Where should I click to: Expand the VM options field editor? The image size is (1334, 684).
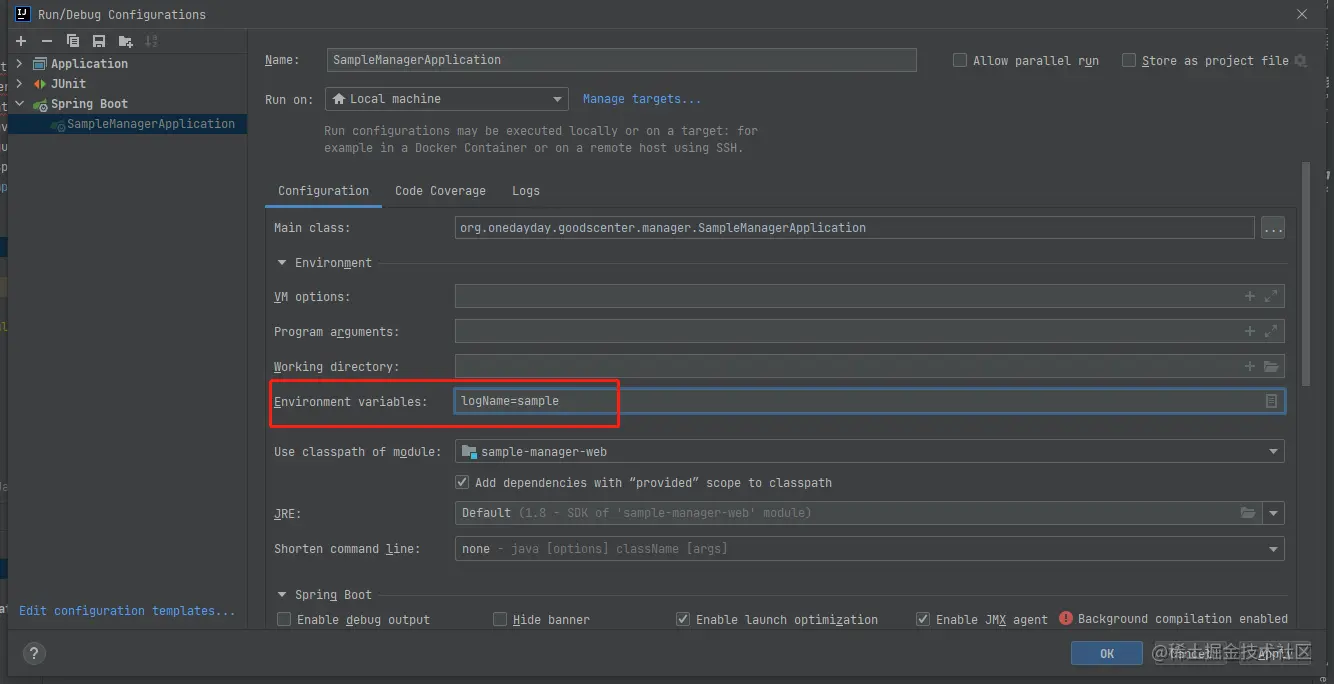[x=1271, y=296]
